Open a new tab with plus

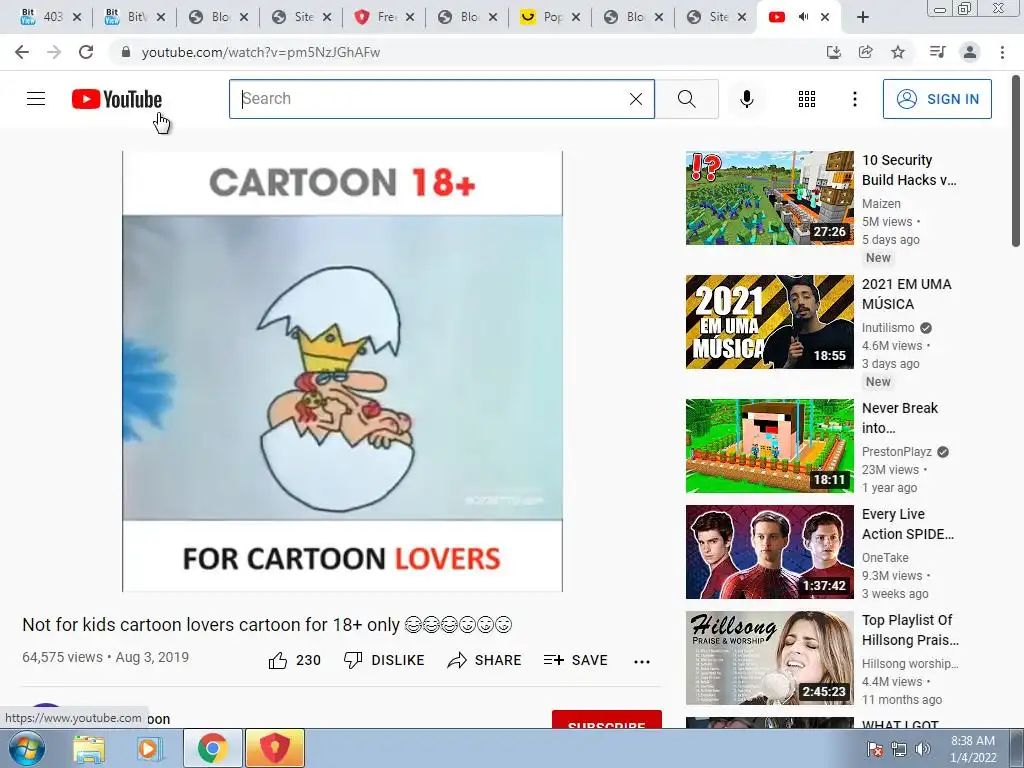click(862, 17)
